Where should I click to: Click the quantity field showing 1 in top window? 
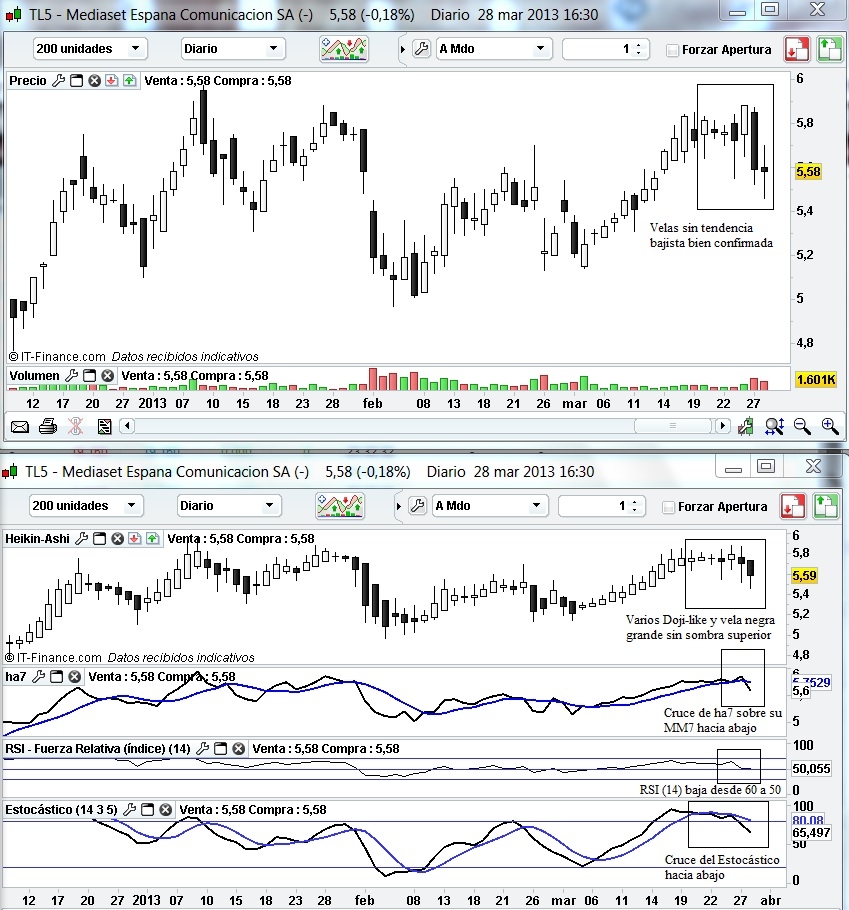[x=598, y=49]
